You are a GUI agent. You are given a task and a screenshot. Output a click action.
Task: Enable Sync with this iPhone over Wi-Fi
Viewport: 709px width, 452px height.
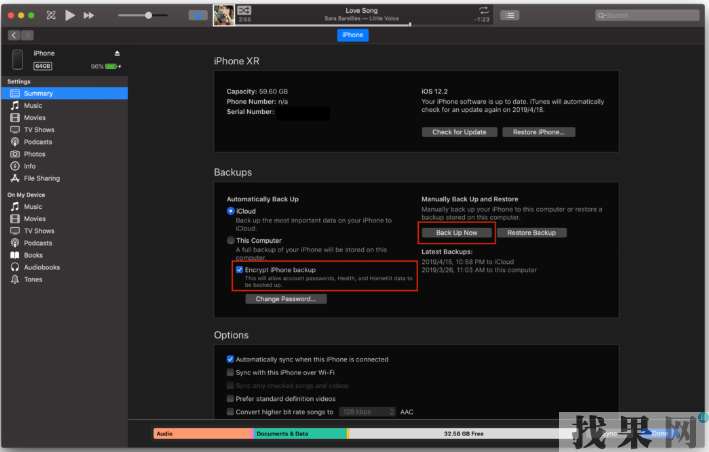coord(231,372)
